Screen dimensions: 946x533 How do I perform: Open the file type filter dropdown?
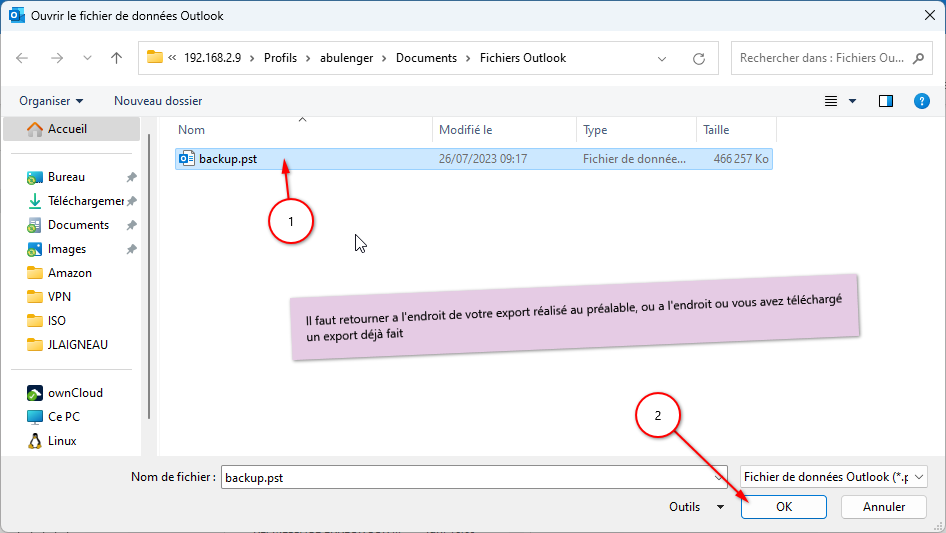(835, 478)
